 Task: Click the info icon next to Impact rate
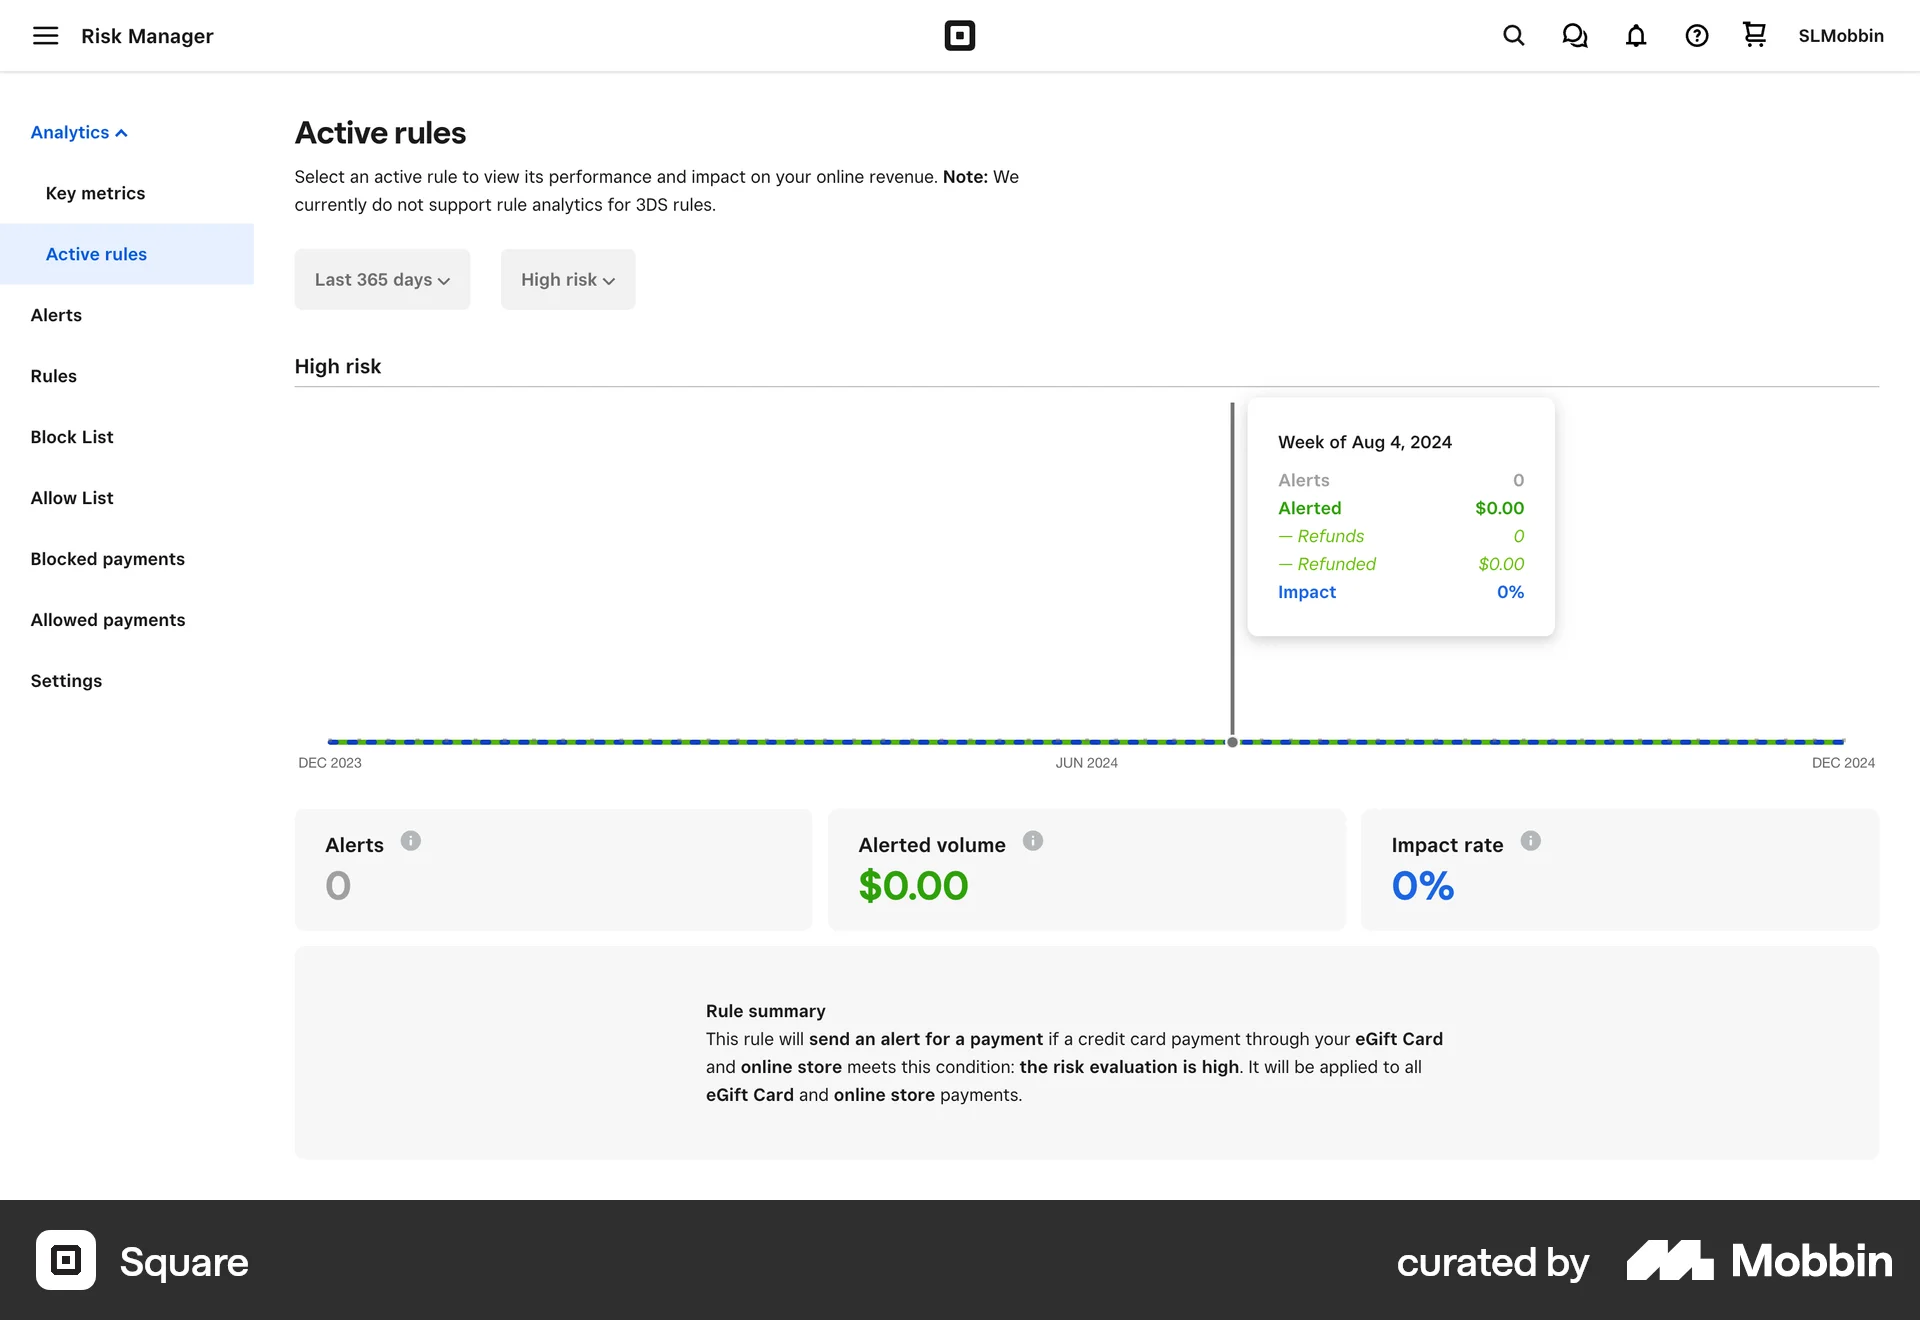pyautogui.click(x=1530, y=841)
